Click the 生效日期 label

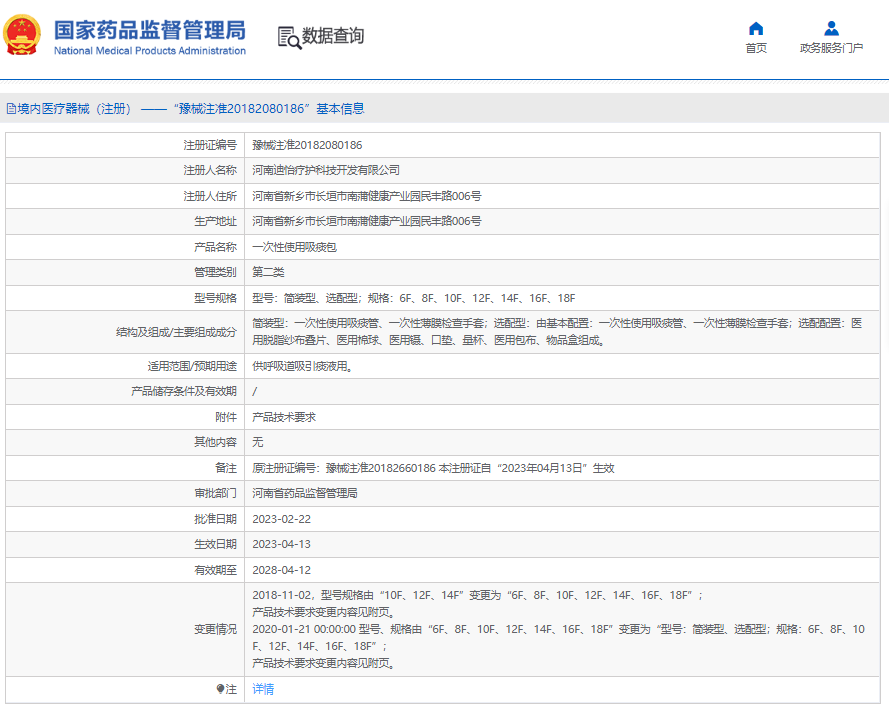pyautogui.click(x=215, y=544)
